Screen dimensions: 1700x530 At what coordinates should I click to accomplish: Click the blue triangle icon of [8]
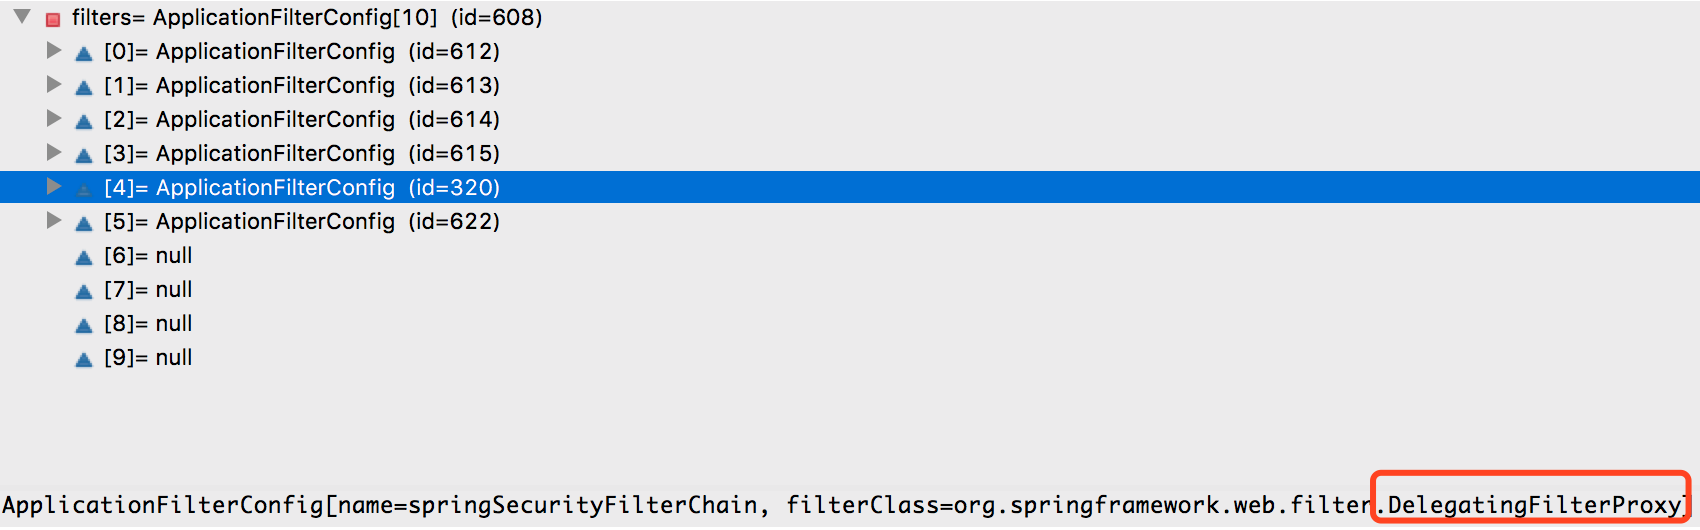click(84, 325)
